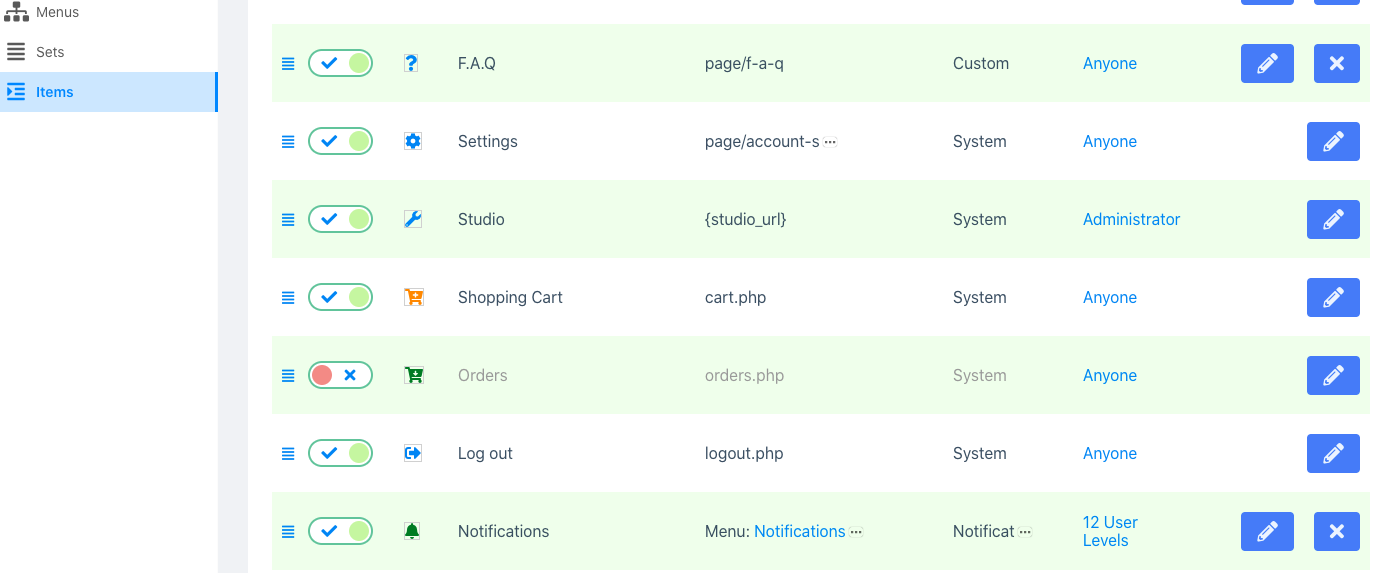Open the Sets section in sidebar
The image size is (1383, 573).
coord(50,52)
